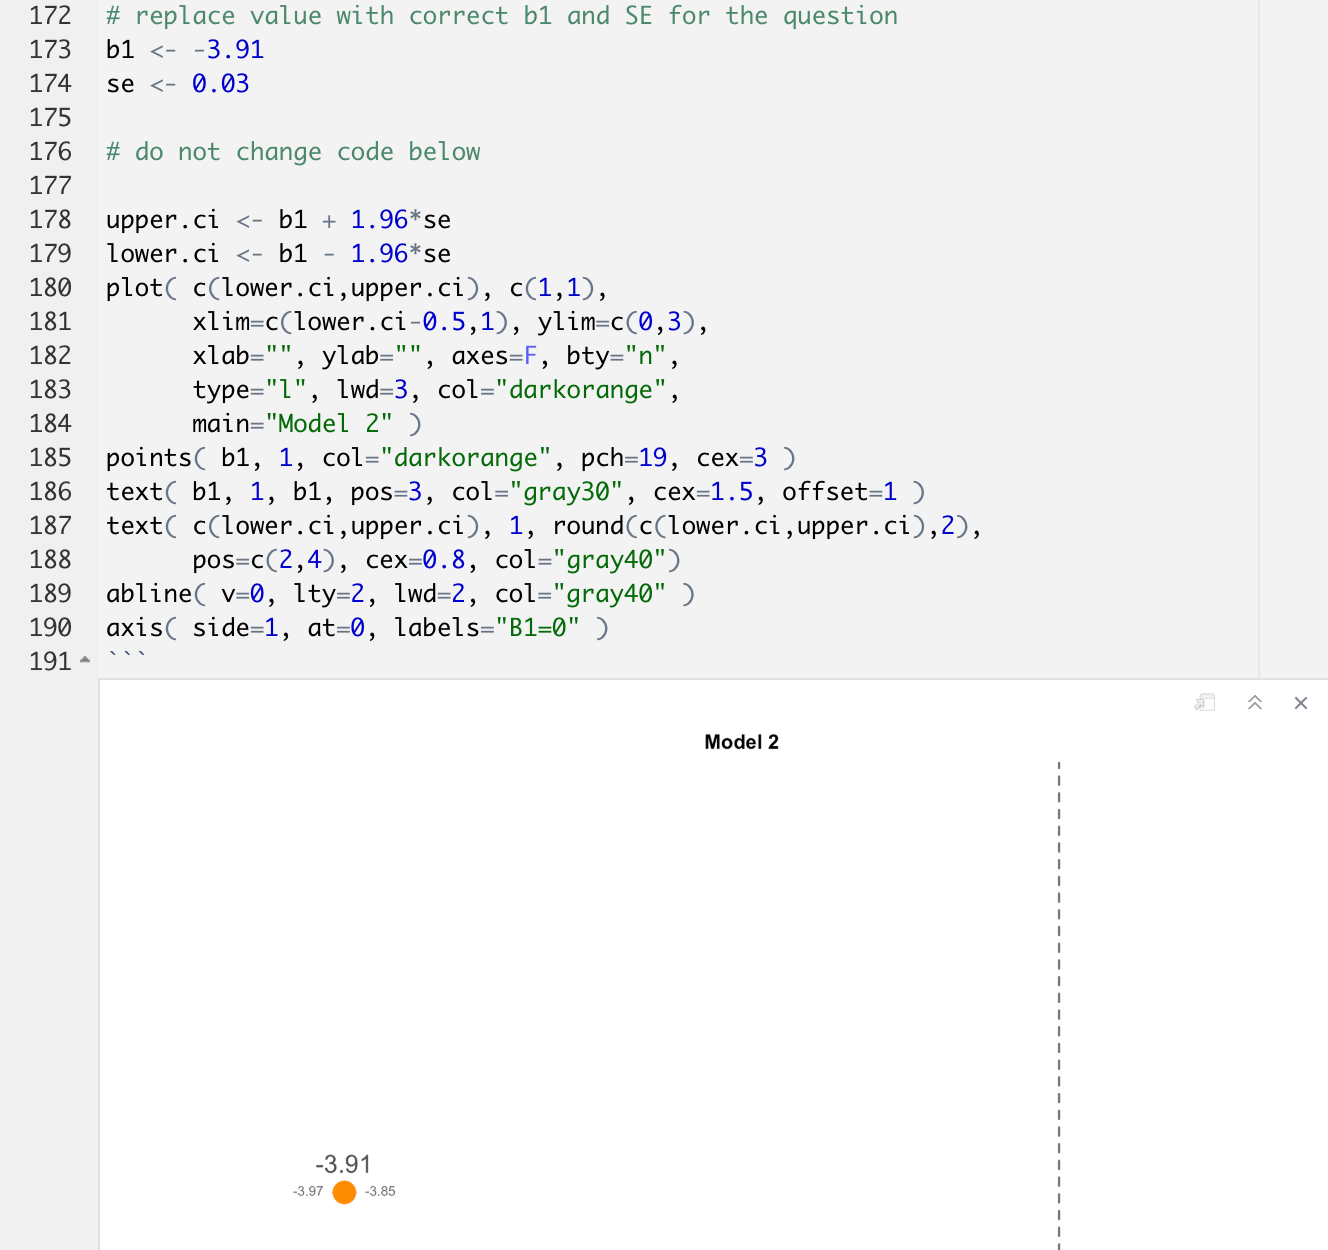This screenshot has height=1250, width=1328.
Task: Click the -3.91 label above the point
Action: (x=341, y=1164)
